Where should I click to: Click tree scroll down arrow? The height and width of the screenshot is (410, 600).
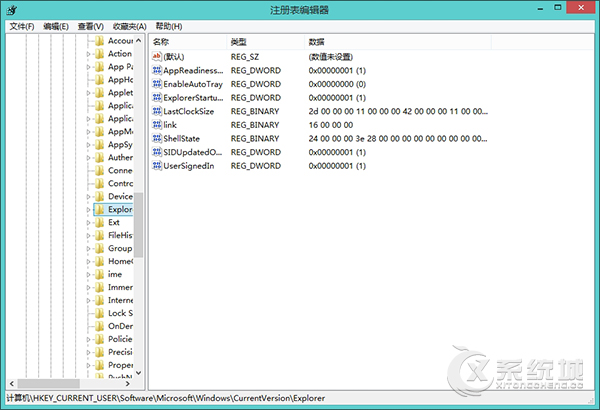coord(139,373)
